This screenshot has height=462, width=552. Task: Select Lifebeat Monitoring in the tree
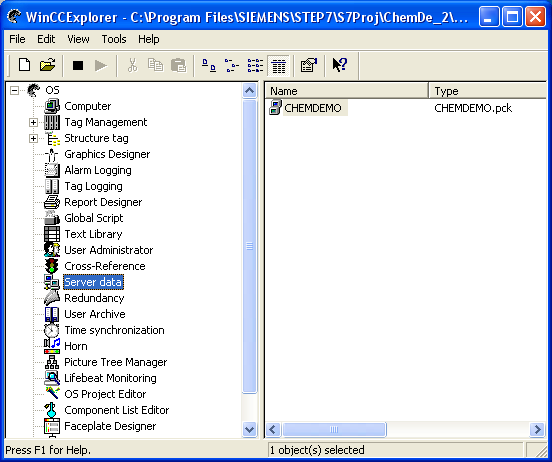click(110, 378)
